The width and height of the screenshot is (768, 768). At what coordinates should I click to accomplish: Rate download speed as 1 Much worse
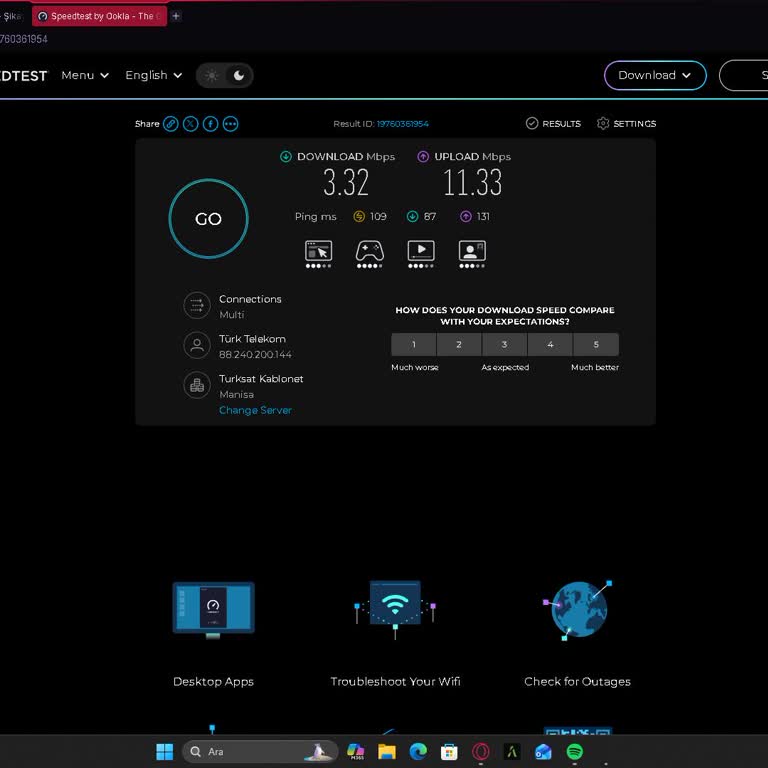(x=414, y=344)
